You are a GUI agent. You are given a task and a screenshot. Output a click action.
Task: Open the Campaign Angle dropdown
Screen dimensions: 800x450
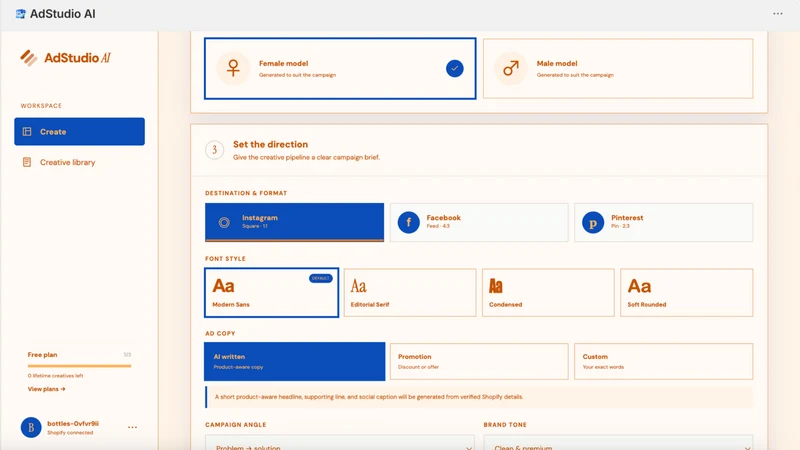click(340, 442)
